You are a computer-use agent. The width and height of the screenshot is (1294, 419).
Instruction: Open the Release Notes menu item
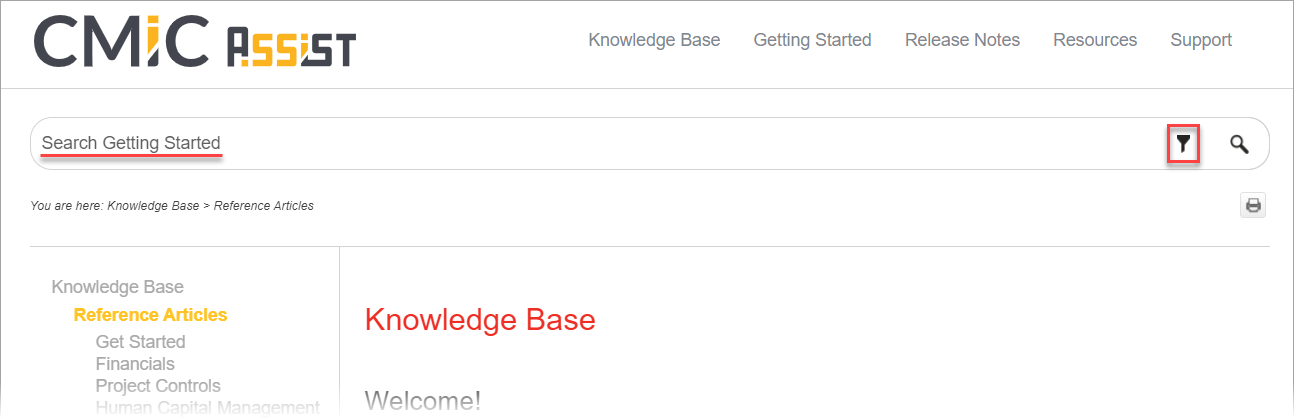(962, 40)
